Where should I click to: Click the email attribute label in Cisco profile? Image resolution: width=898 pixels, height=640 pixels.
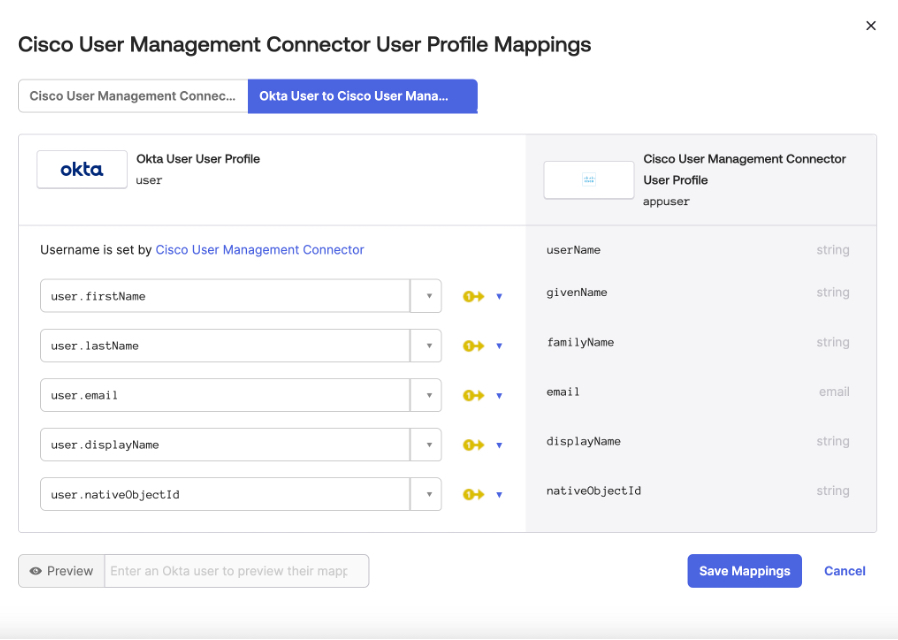563,392
